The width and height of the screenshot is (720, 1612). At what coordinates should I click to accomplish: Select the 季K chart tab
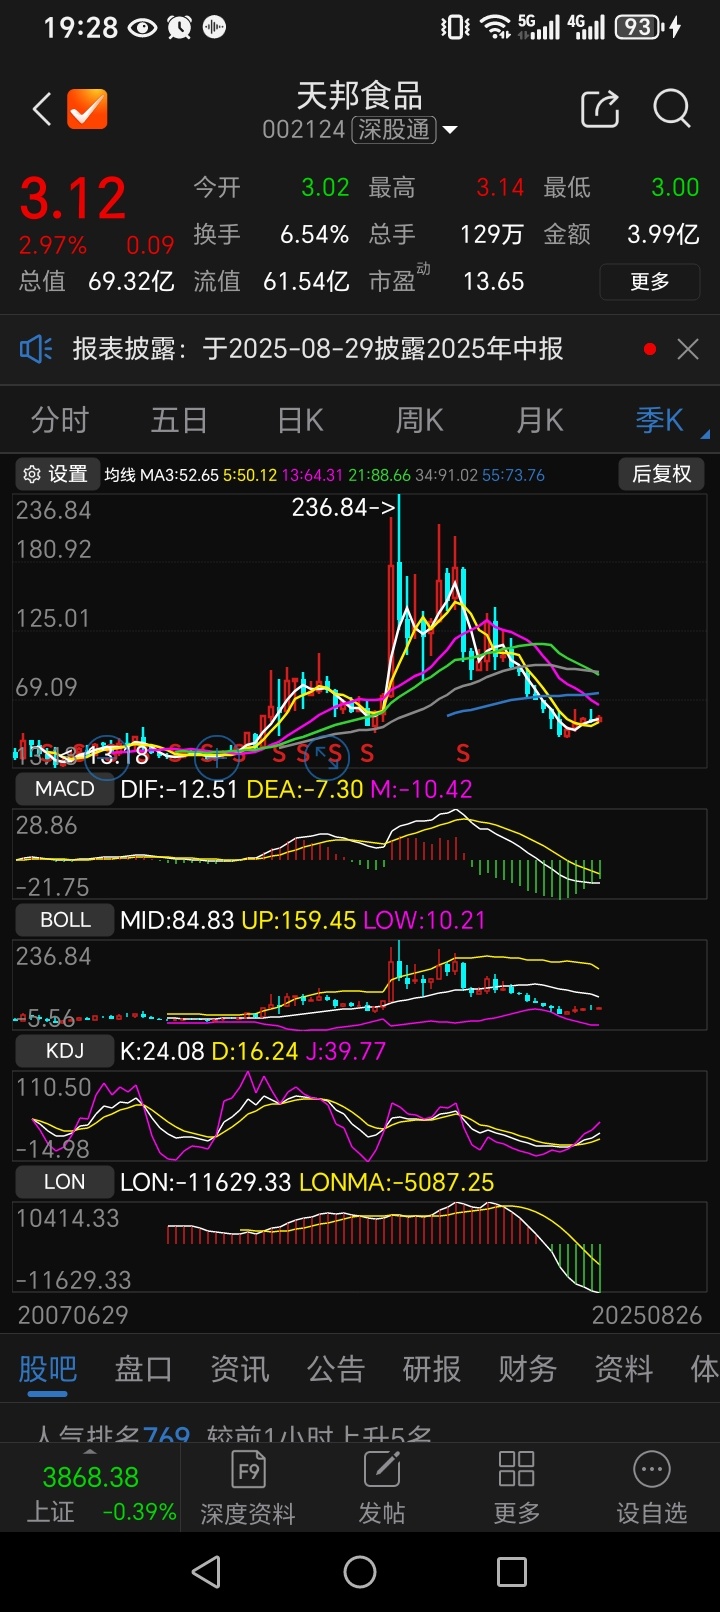[660, 420]
